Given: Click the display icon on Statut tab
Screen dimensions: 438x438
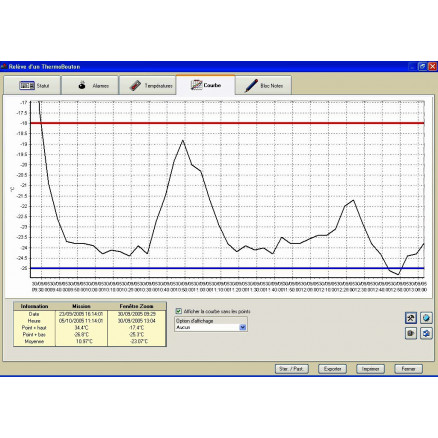Looking at the screenshot, I should coord(27,86).
